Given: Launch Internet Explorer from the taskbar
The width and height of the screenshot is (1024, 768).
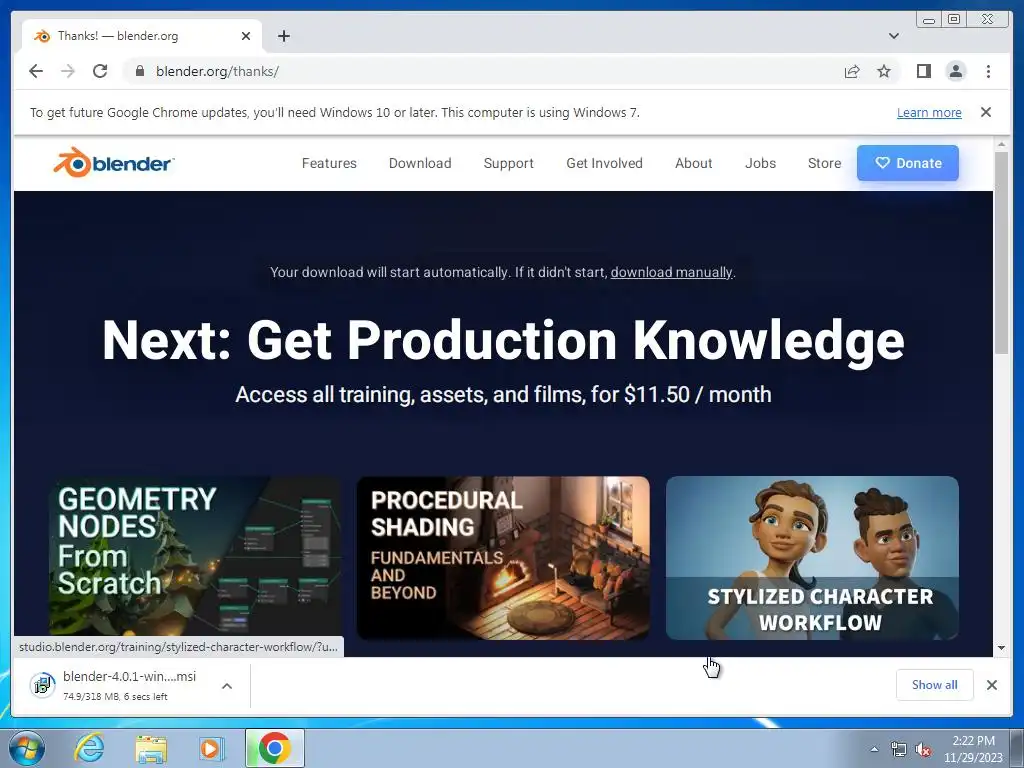Looking at the screenshot, I should click(89, 748).
